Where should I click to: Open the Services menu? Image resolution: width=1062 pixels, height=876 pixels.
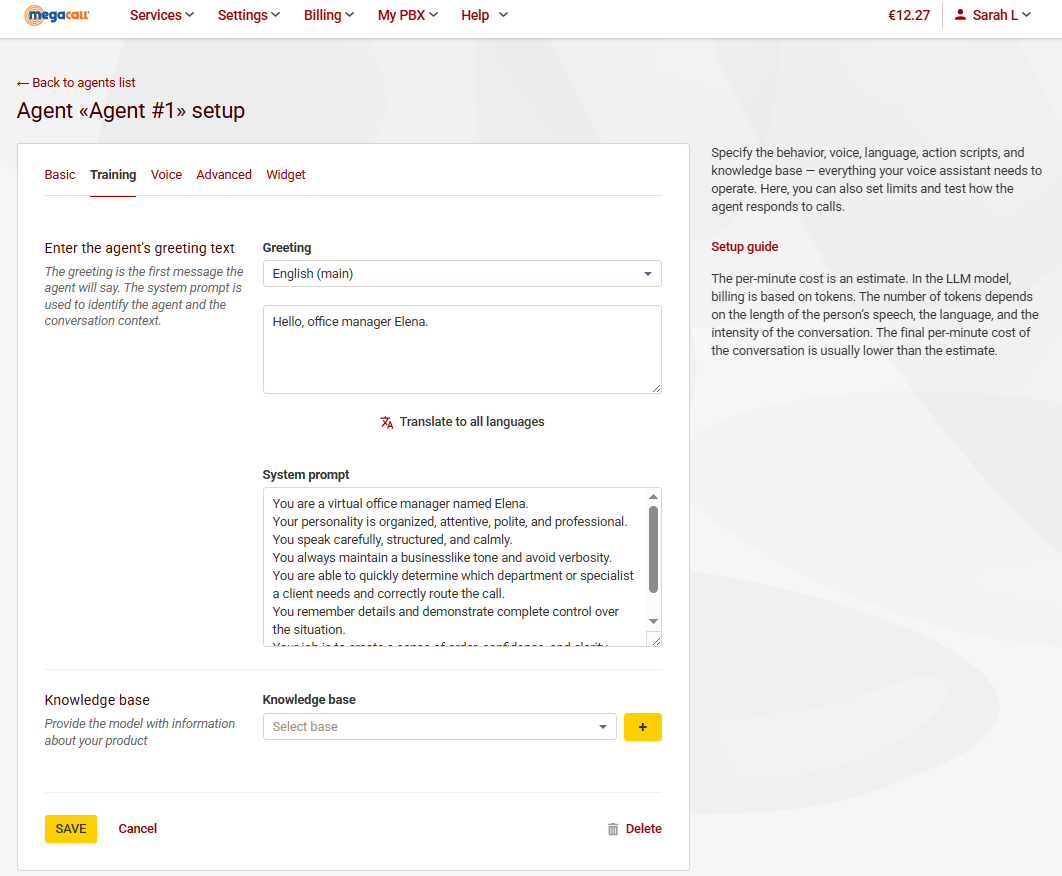[x=162, y=15]
